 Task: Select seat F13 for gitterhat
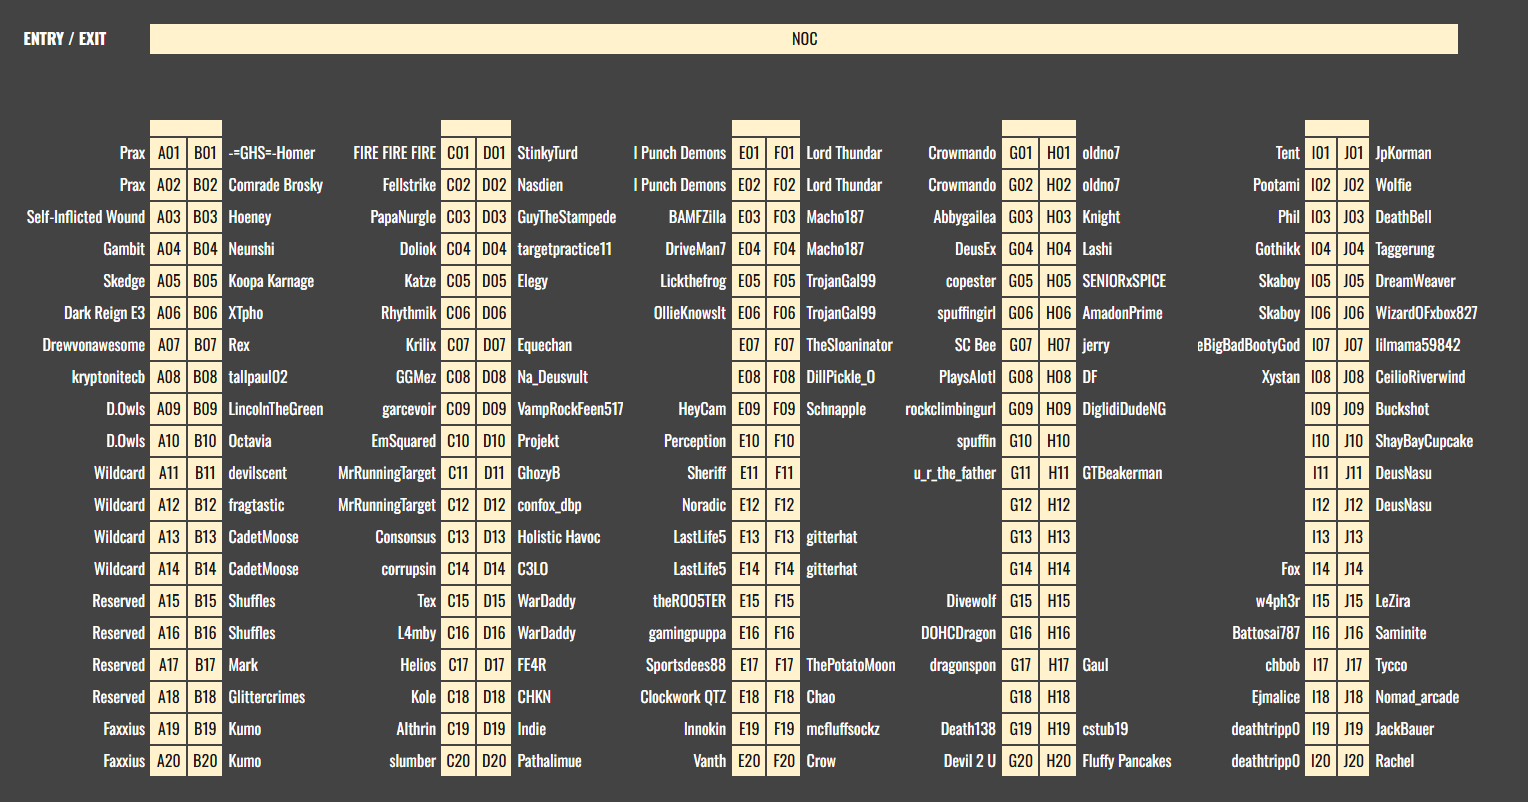(784, 537)
